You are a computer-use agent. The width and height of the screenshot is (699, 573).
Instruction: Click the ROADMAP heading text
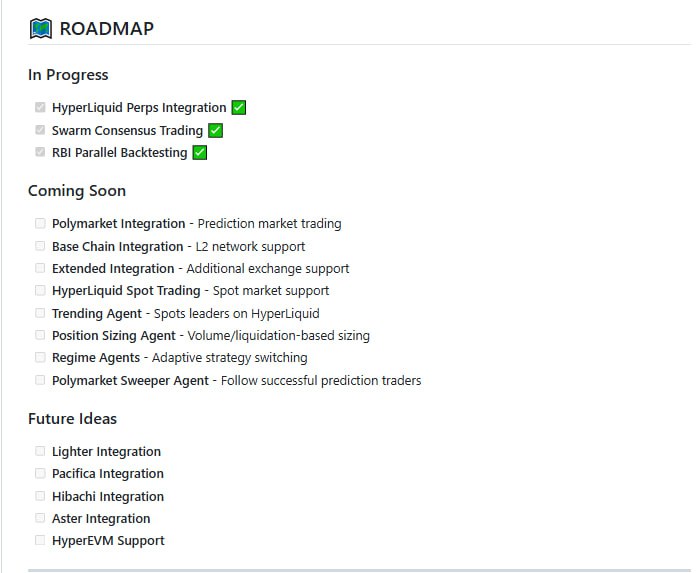(107, 29)
